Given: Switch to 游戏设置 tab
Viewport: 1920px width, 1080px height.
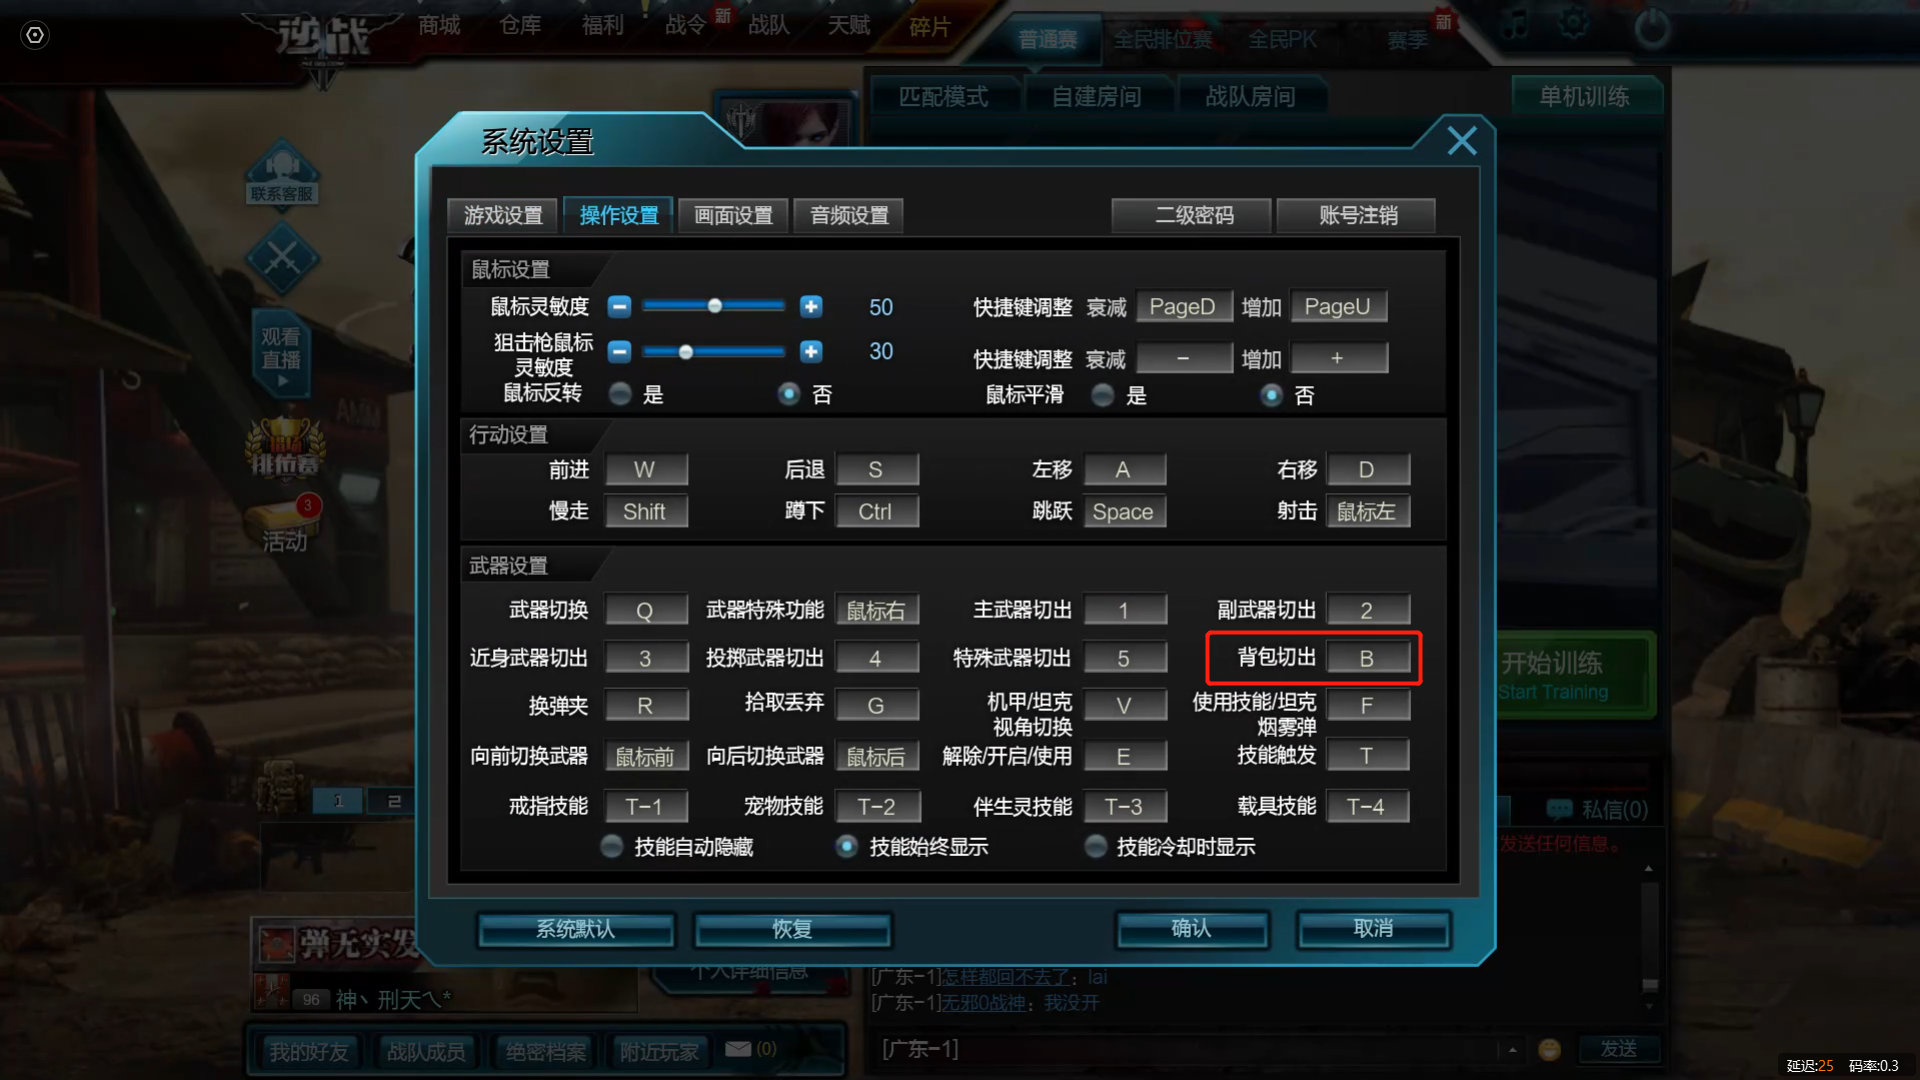Looking at the screenshot, I should tap(503, 215).
